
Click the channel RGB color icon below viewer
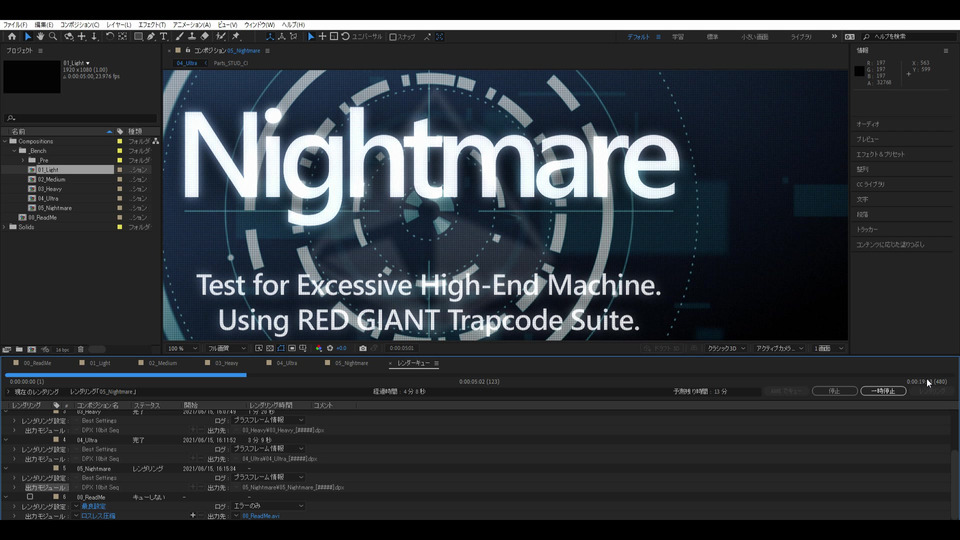click(x=318, y=348)
